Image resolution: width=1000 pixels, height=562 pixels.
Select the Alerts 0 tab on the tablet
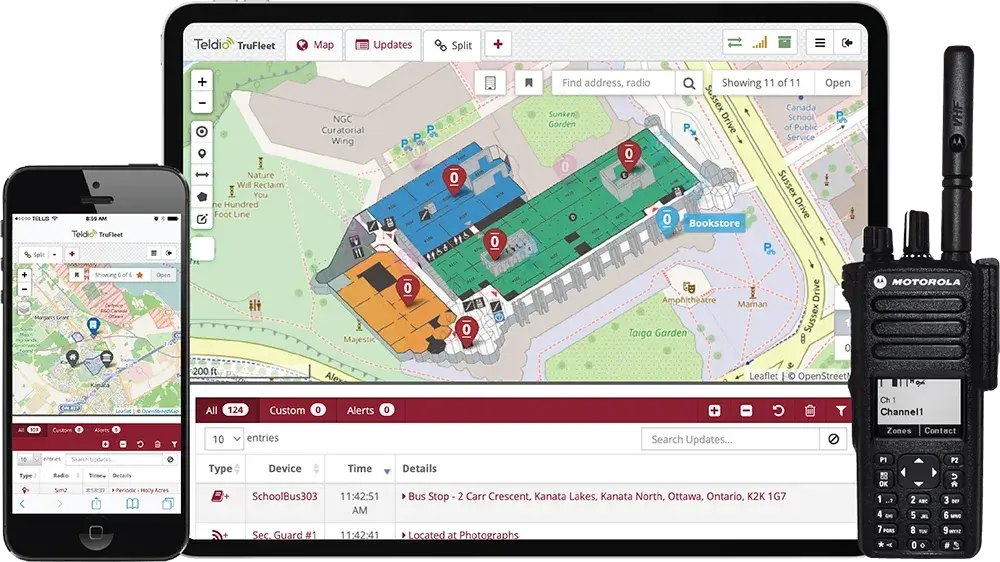(370, 410)
